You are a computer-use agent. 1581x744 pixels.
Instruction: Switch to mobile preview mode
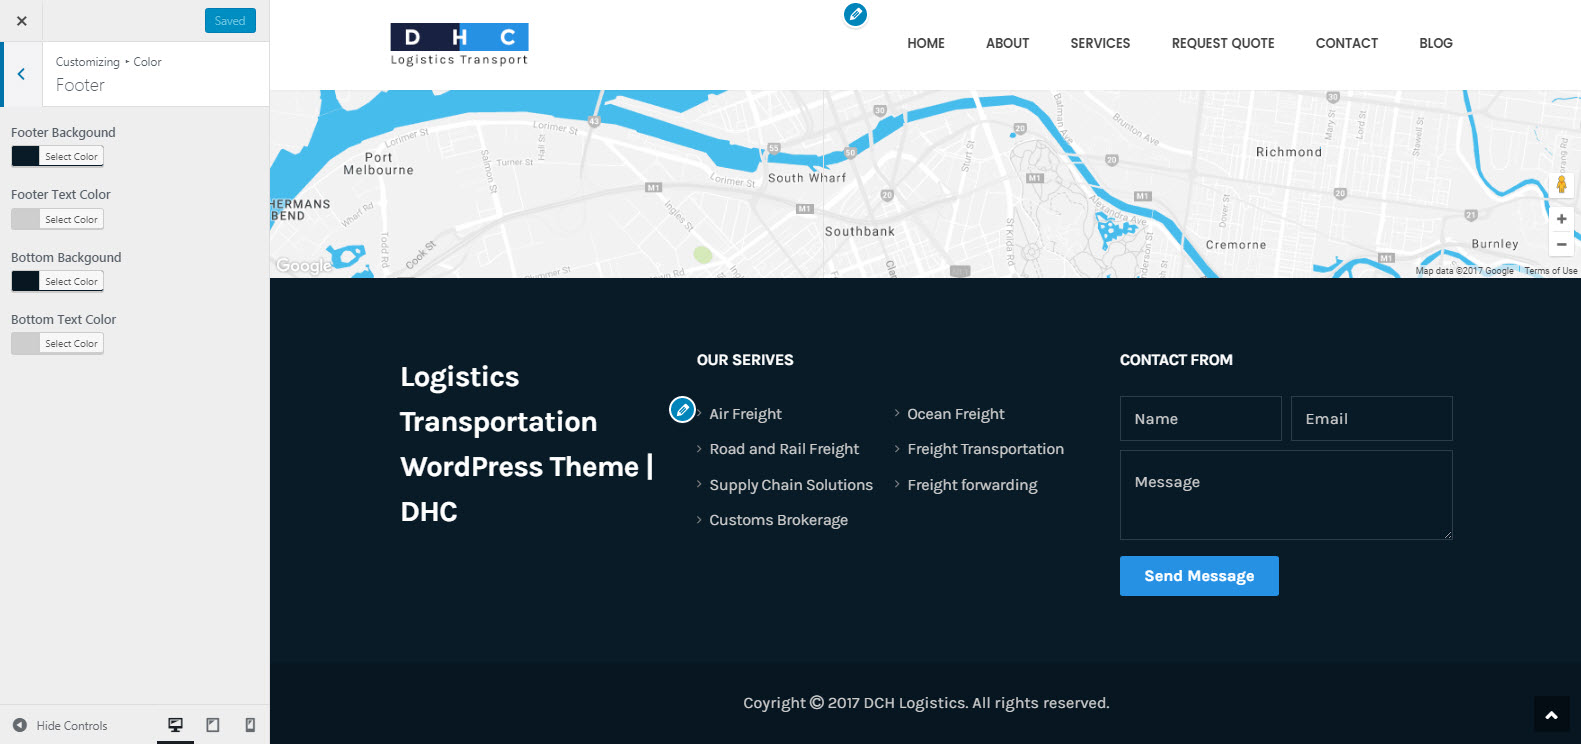click(250, 725)
